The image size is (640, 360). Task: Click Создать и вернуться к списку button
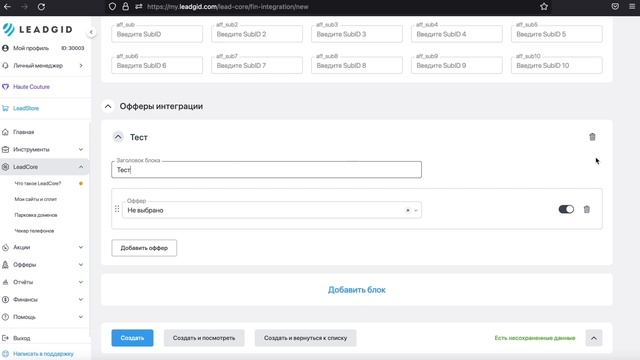pyautogui.click(x=305, y=338)
